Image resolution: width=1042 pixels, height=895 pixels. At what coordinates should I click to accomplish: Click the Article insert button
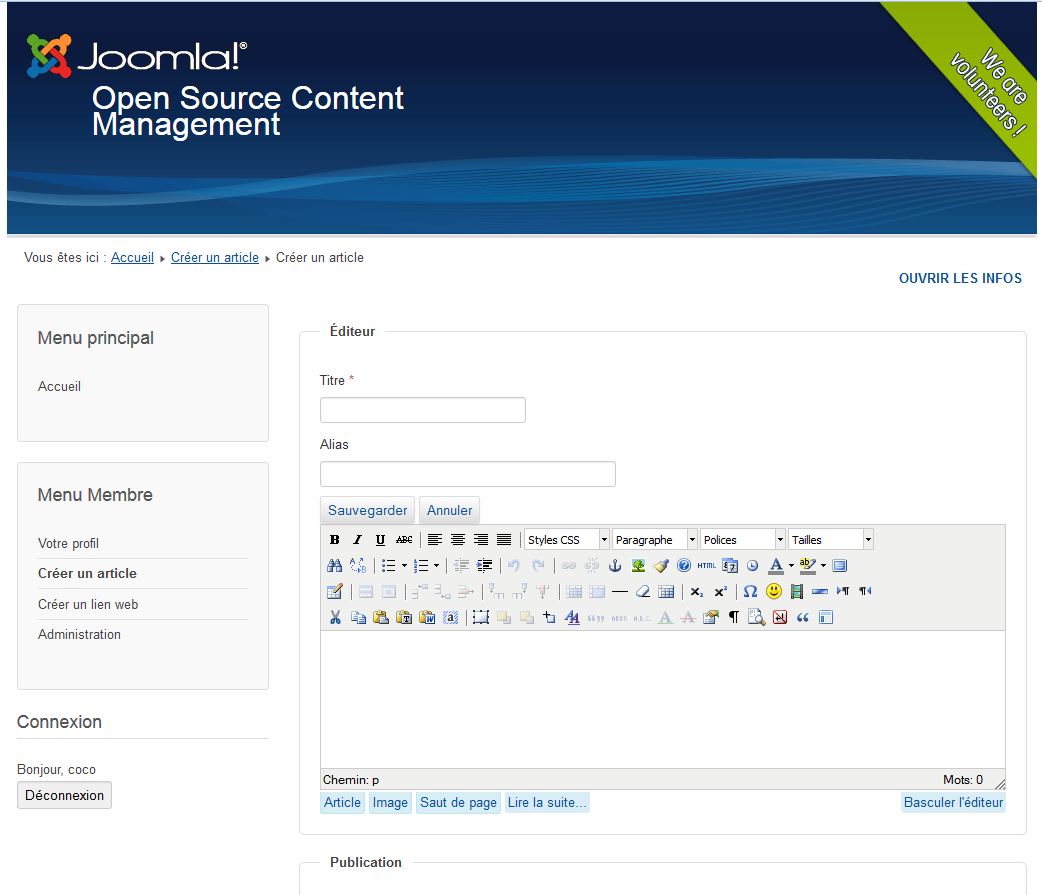coord(342,803)
